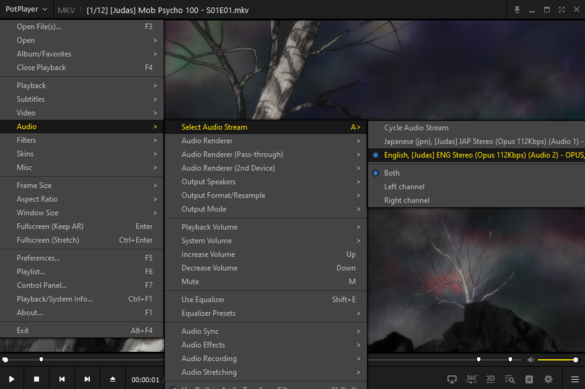The height and width of the screenshot is (389, 585).
Task: Expand the Audio Renderer submenu
Action: pos(266,141)
